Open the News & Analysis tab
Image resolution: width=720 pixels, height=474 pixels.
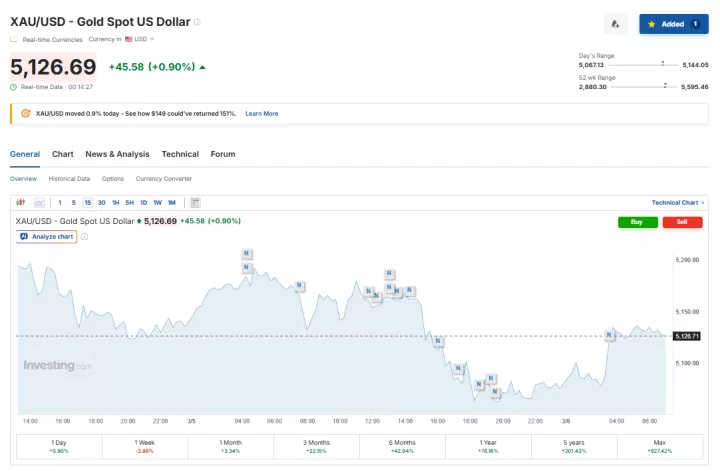(117, 154)
